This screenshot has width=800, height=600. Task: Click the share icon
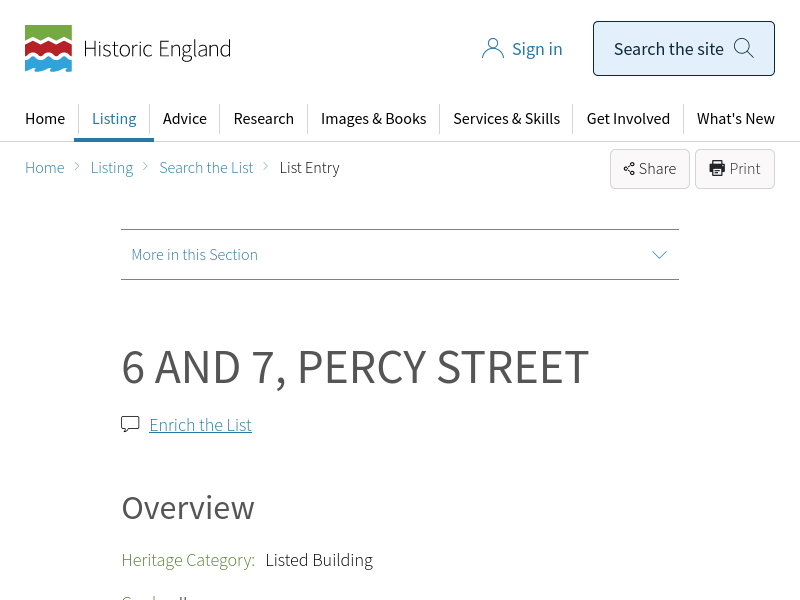(629, 169)
